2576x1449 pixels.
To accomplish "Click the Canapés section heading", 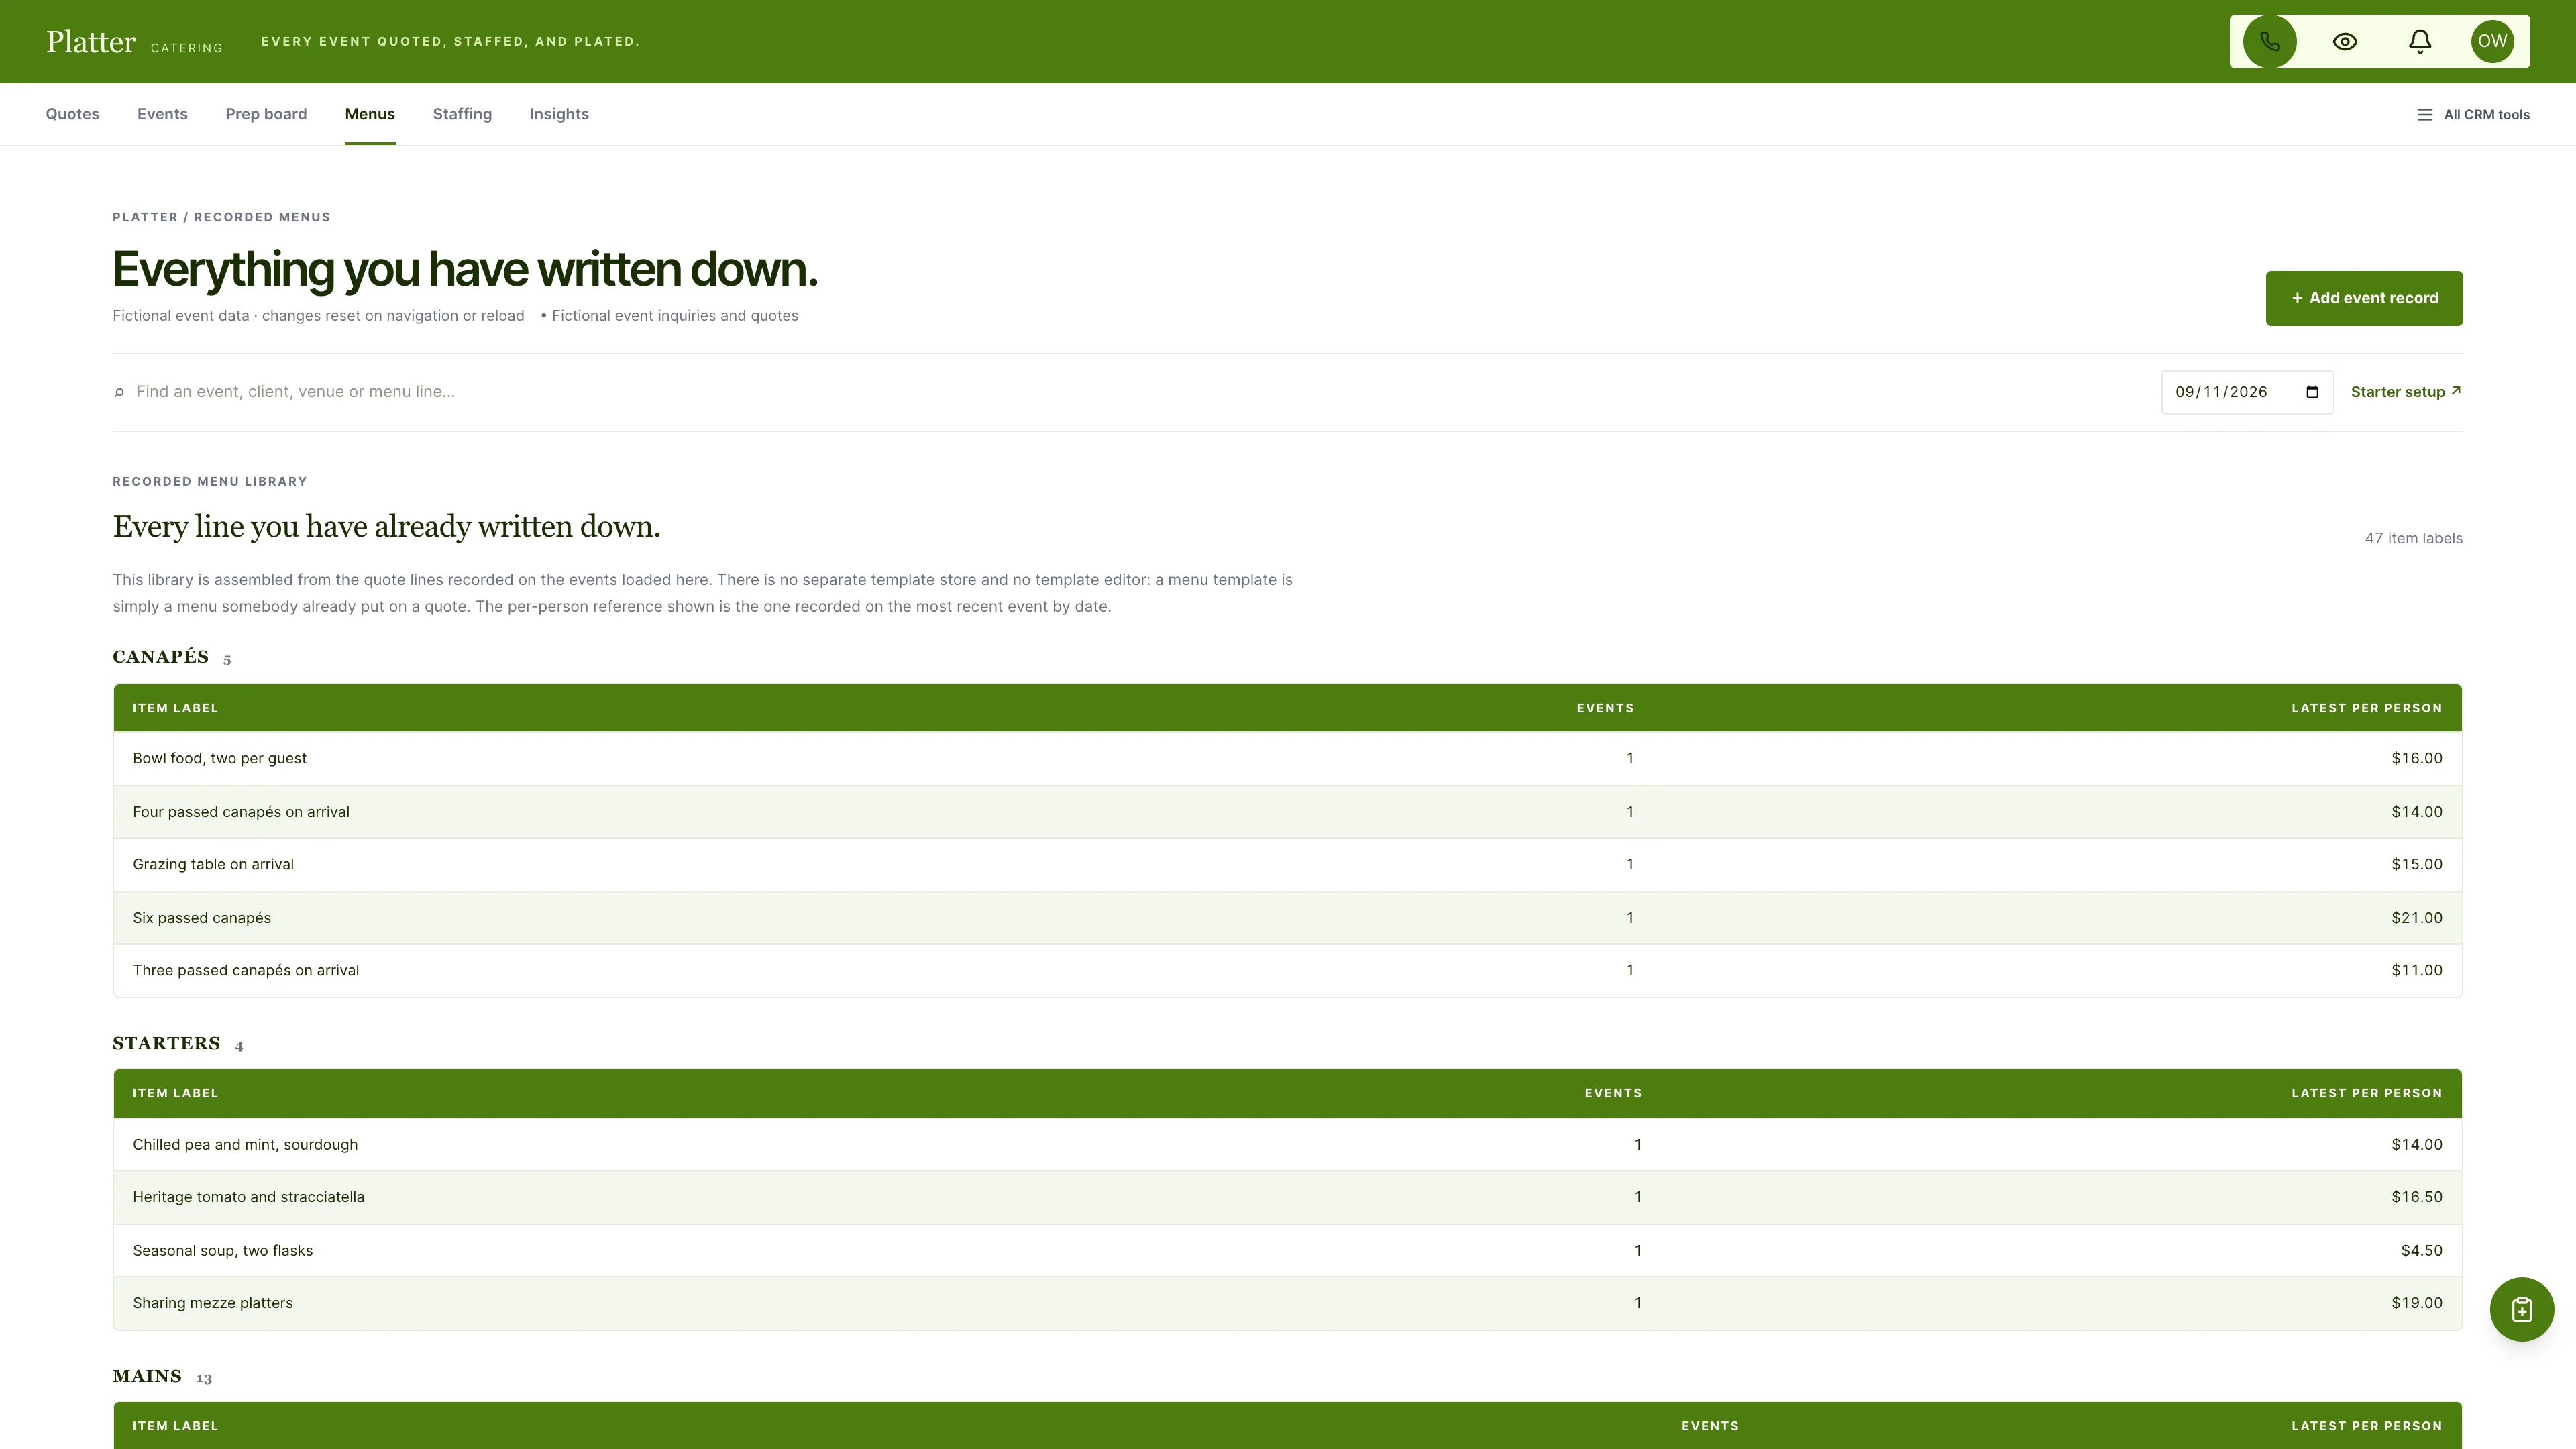I will pyautogui.click(x=161, y=657).
